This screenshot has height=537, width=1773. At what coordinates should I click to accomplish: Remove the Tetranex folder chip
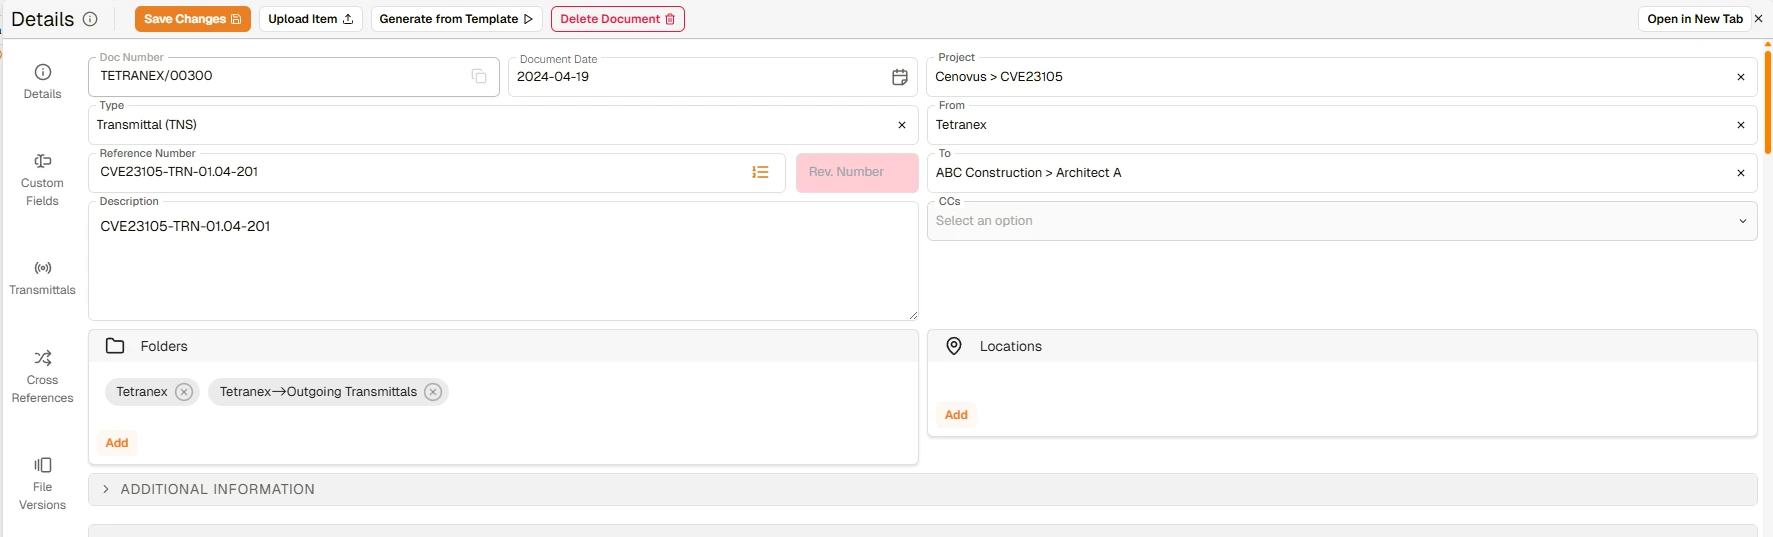coord(184,392)
